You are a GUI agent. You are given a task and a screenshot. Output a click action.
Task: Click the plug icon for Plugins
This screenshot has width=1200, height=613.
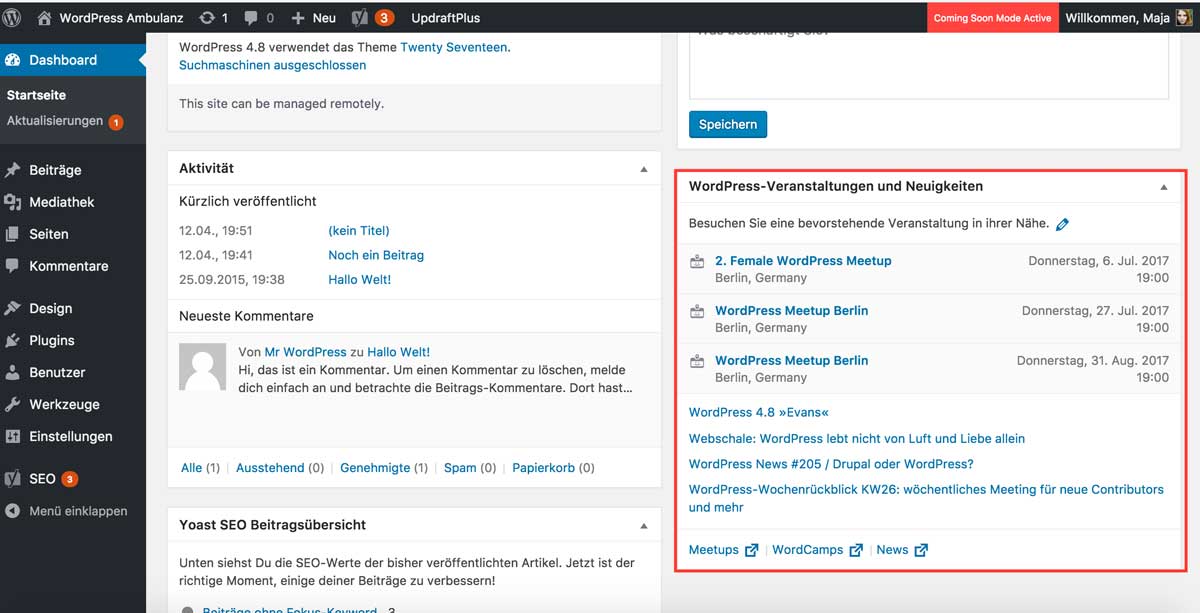pos(13,340)
